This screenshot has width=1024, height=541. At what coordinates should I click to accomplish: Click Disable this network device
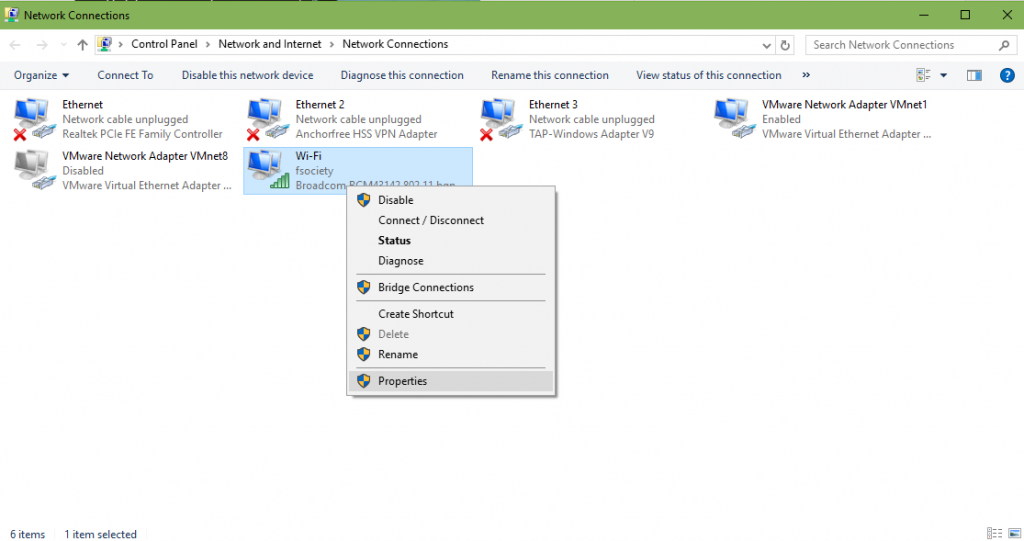pos(248,75)
